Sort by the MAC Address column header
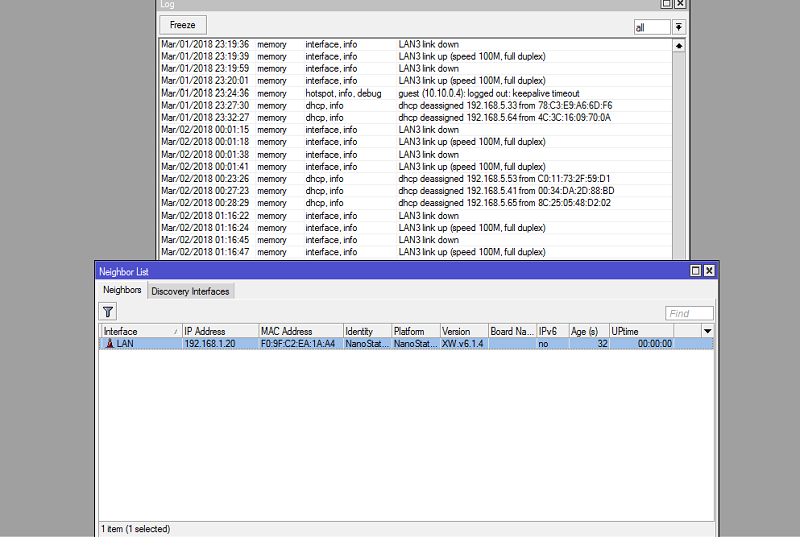This screenshot has height=537, width=800. click(x=298, y=331)
